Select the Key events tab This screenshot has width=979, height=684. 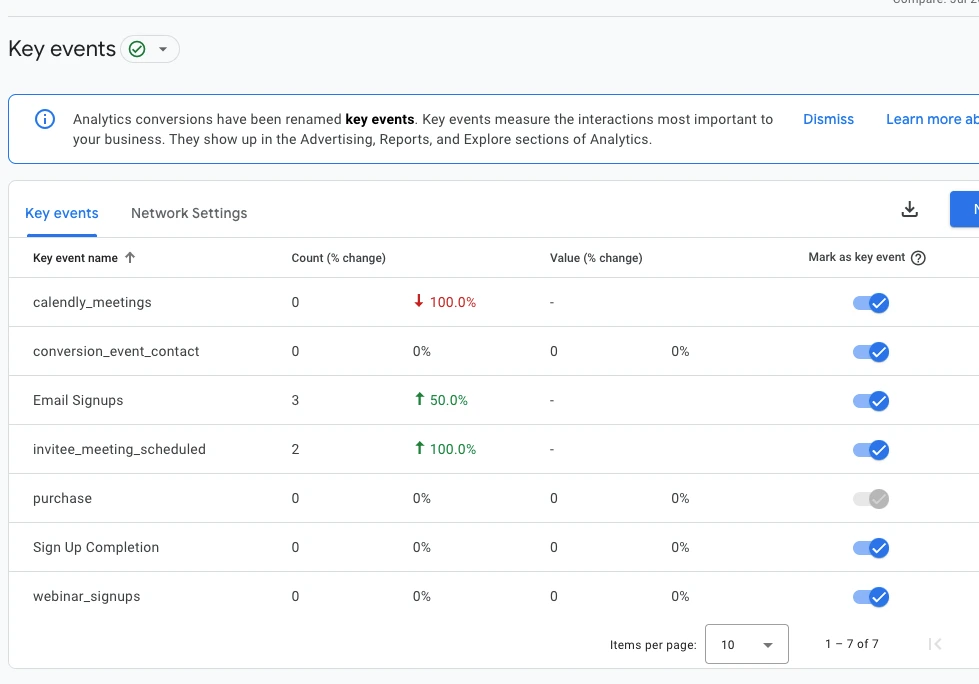point(61,213)
